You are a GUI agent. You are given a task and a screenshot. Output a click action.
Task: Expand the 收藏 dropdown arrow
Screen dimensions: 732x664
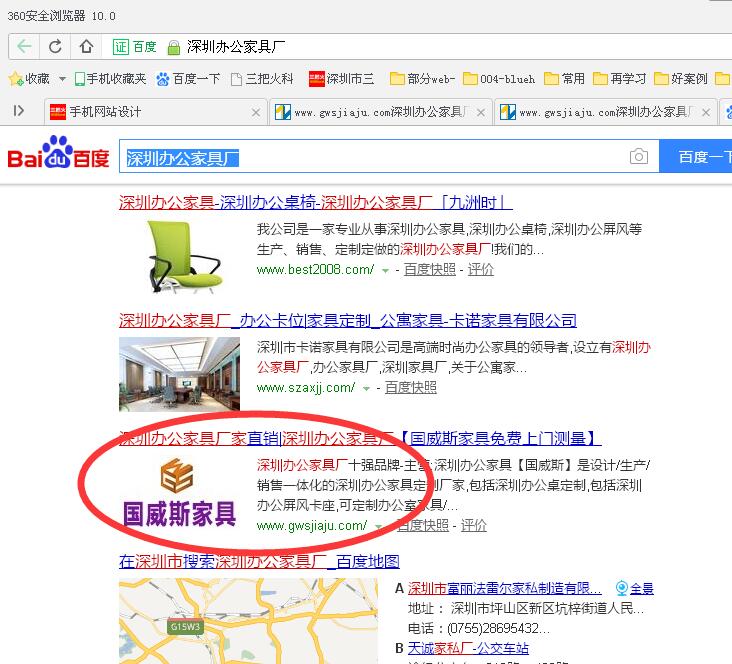coord(62,79)
